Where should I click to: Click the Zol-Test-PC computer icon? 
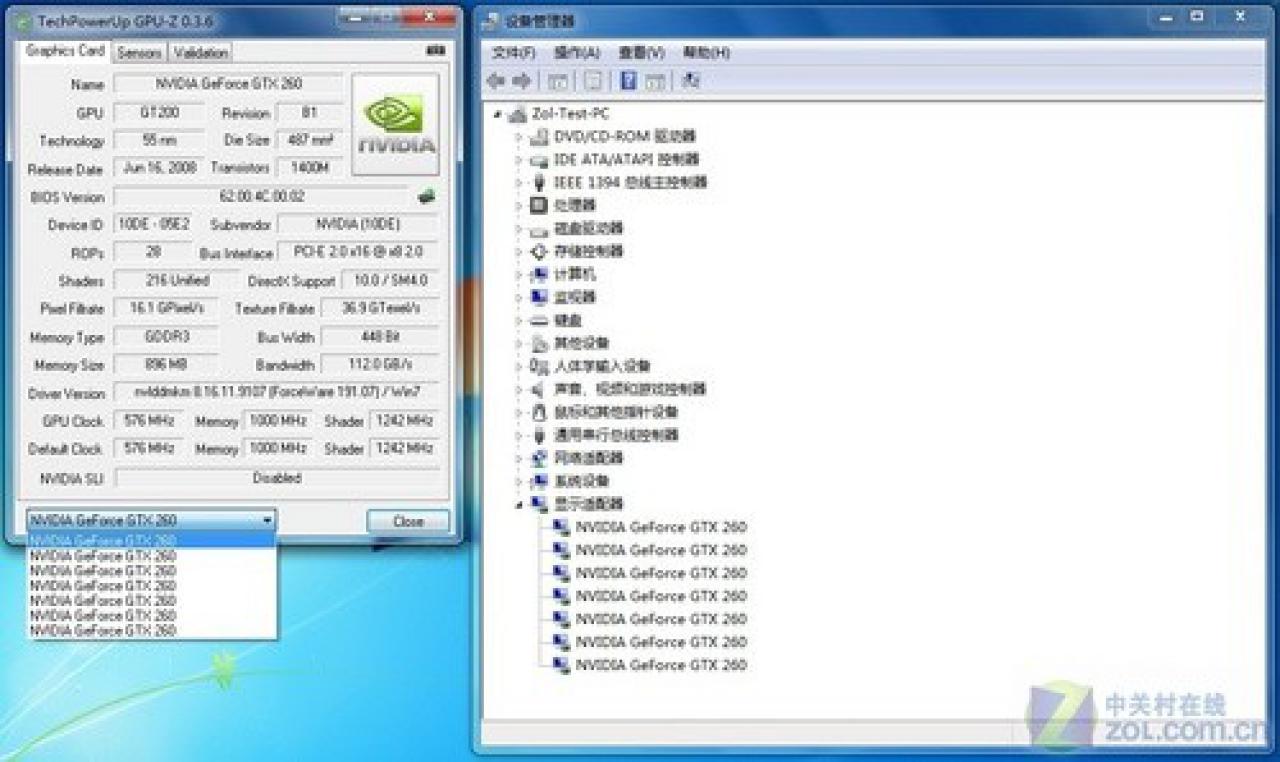click(517, 114)
